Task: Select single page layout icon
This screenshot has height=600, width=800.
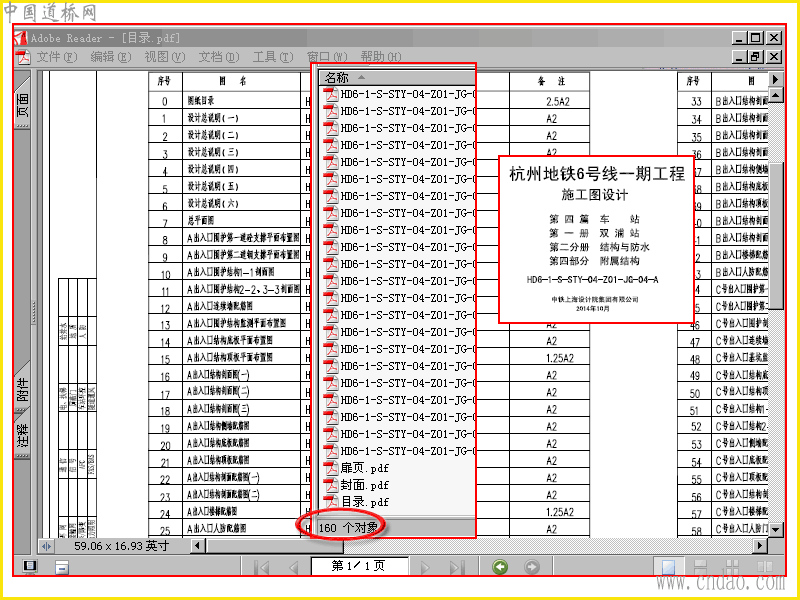Action: pos(668,566)
